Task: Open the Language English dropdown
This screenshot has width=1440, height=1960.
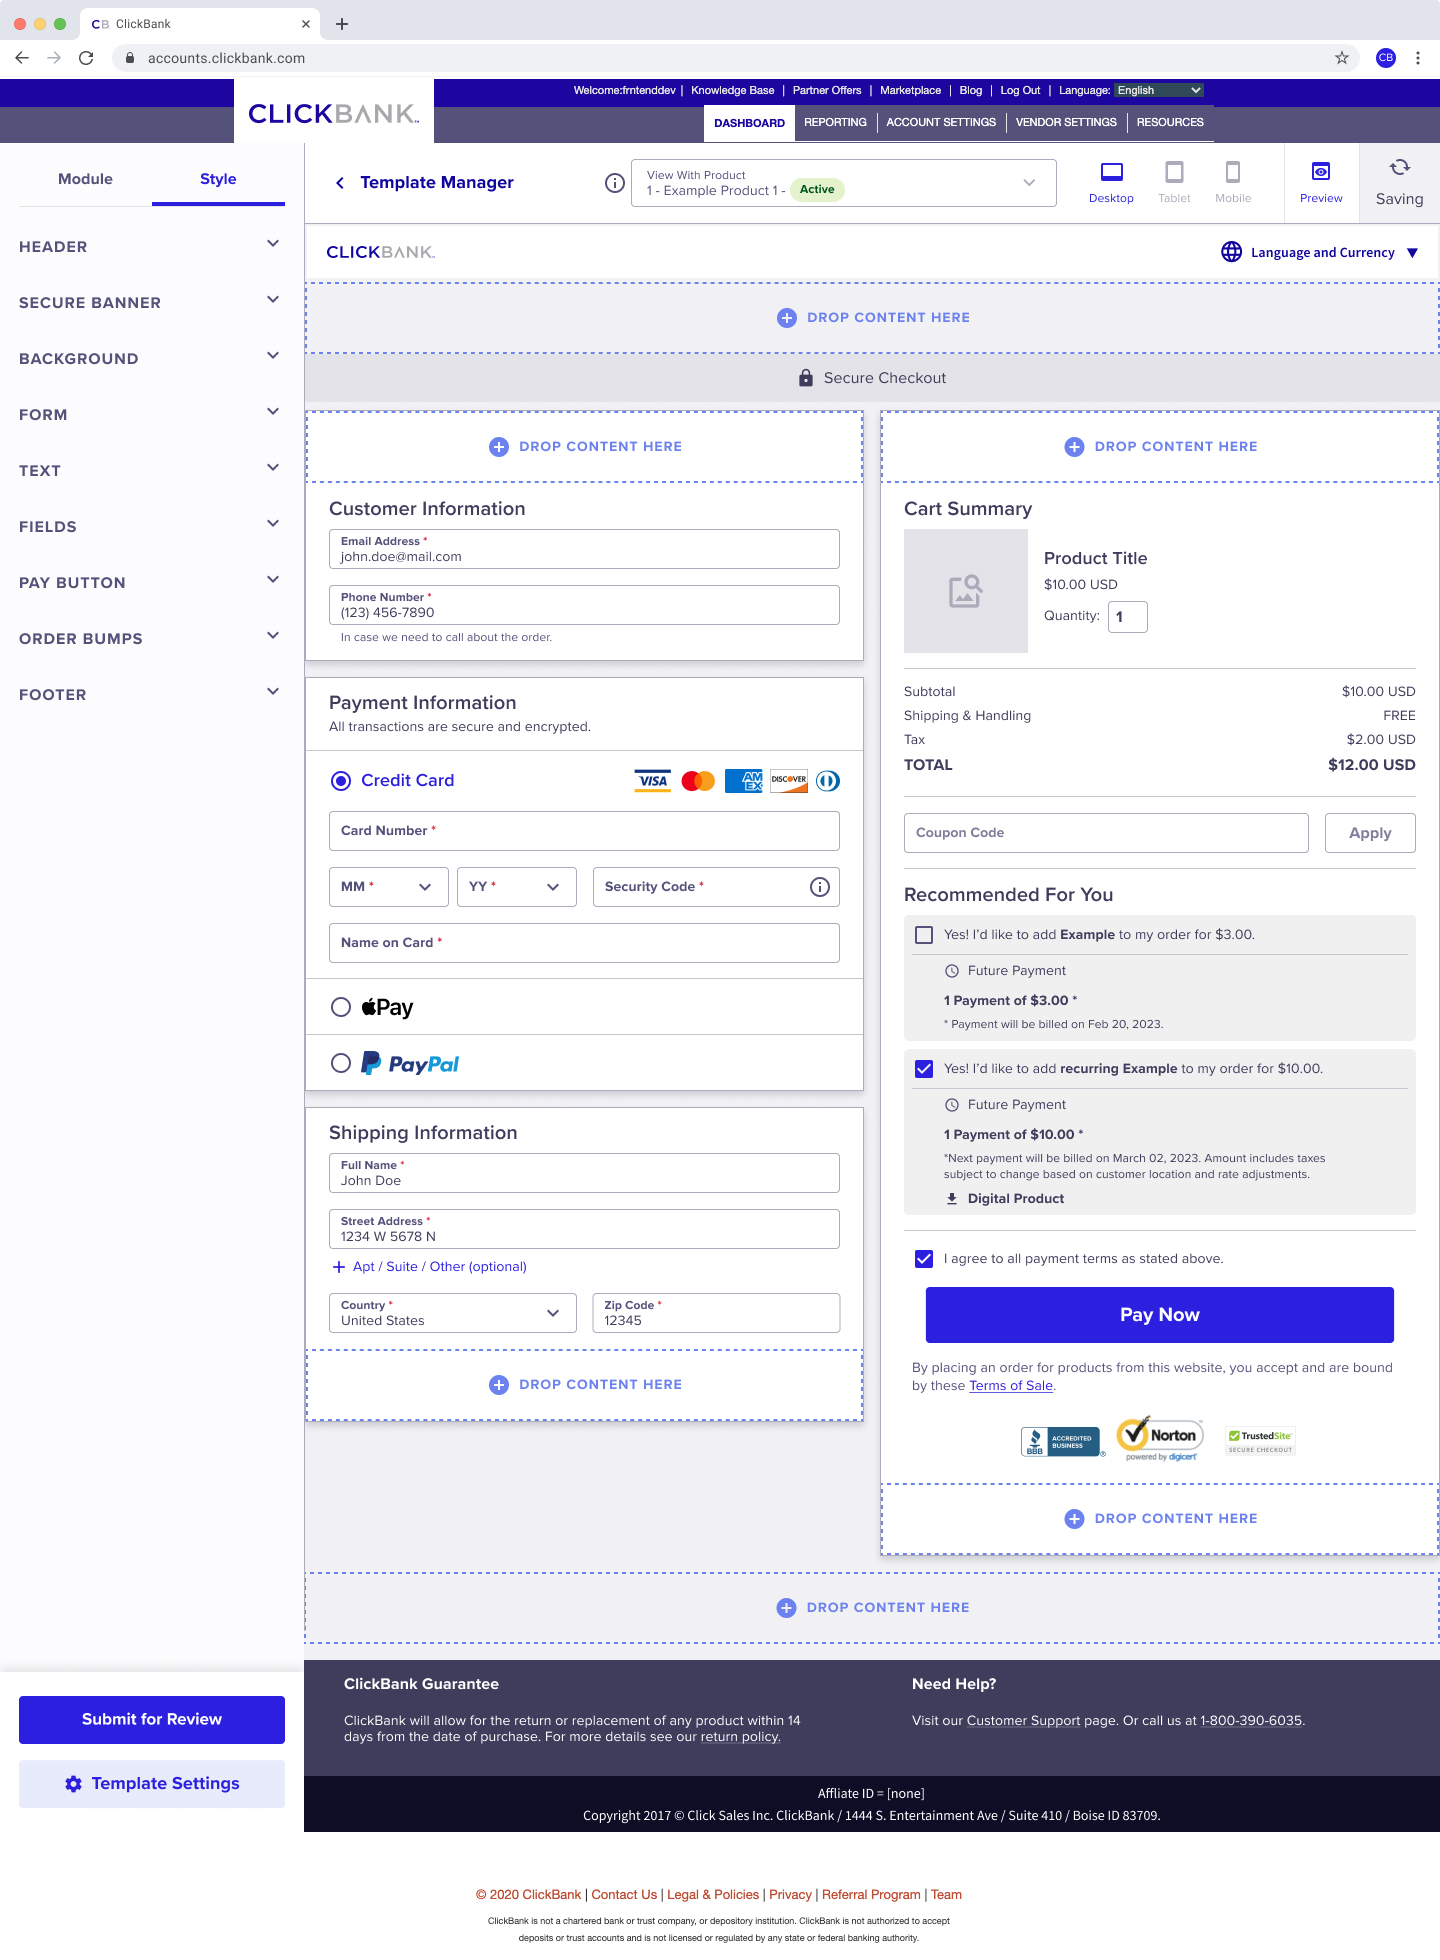Action: point(1159,90)
